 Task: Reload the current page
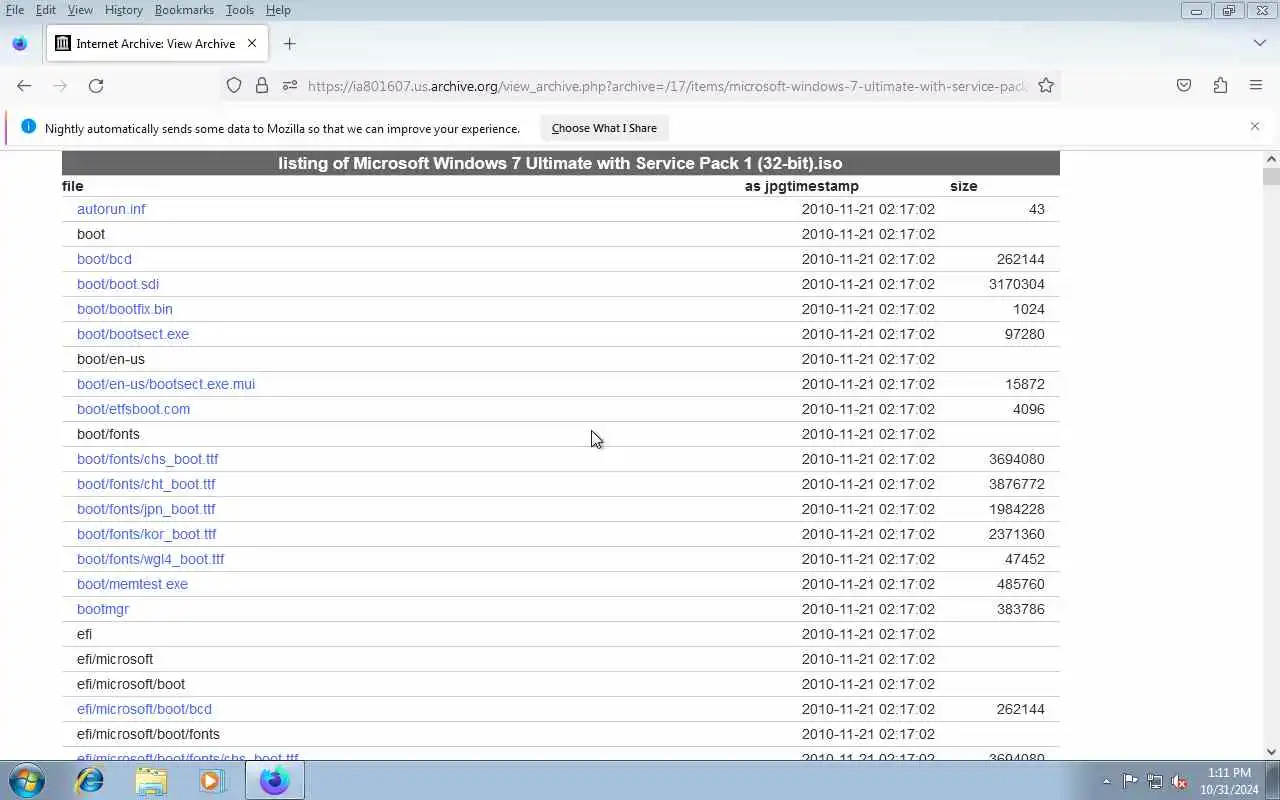(x=96, y=86)
